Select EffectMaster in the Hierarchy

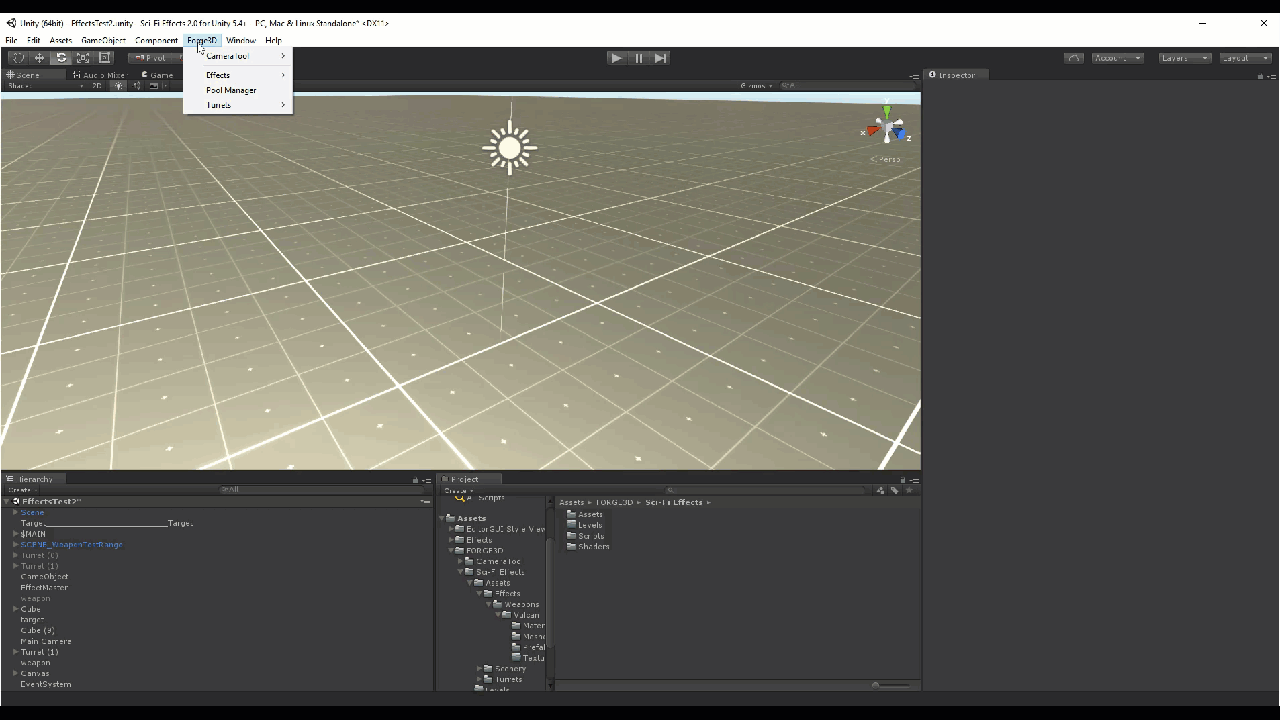click(45, 587)
